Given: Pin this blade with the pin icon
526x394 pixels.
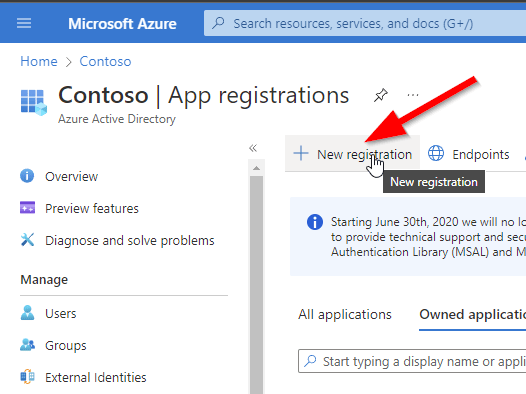Looking at the screenshot, I should tap(381, 95).
